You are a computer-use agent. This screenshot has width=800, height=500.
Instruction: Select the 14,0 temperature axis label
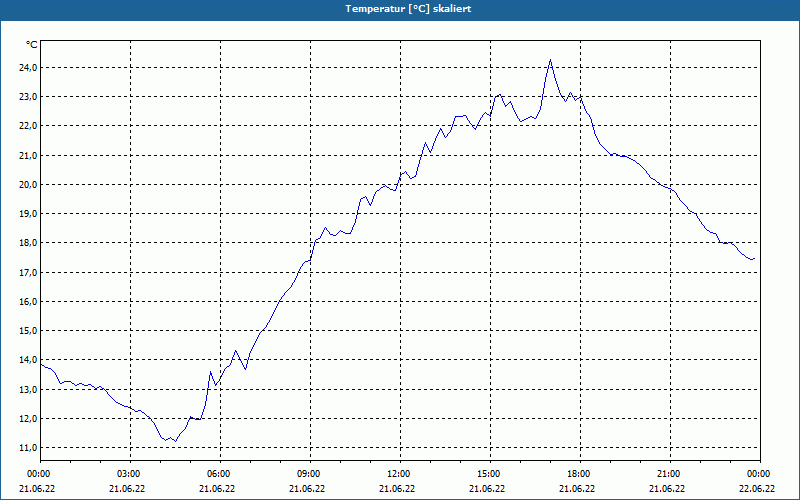(27, 360)
